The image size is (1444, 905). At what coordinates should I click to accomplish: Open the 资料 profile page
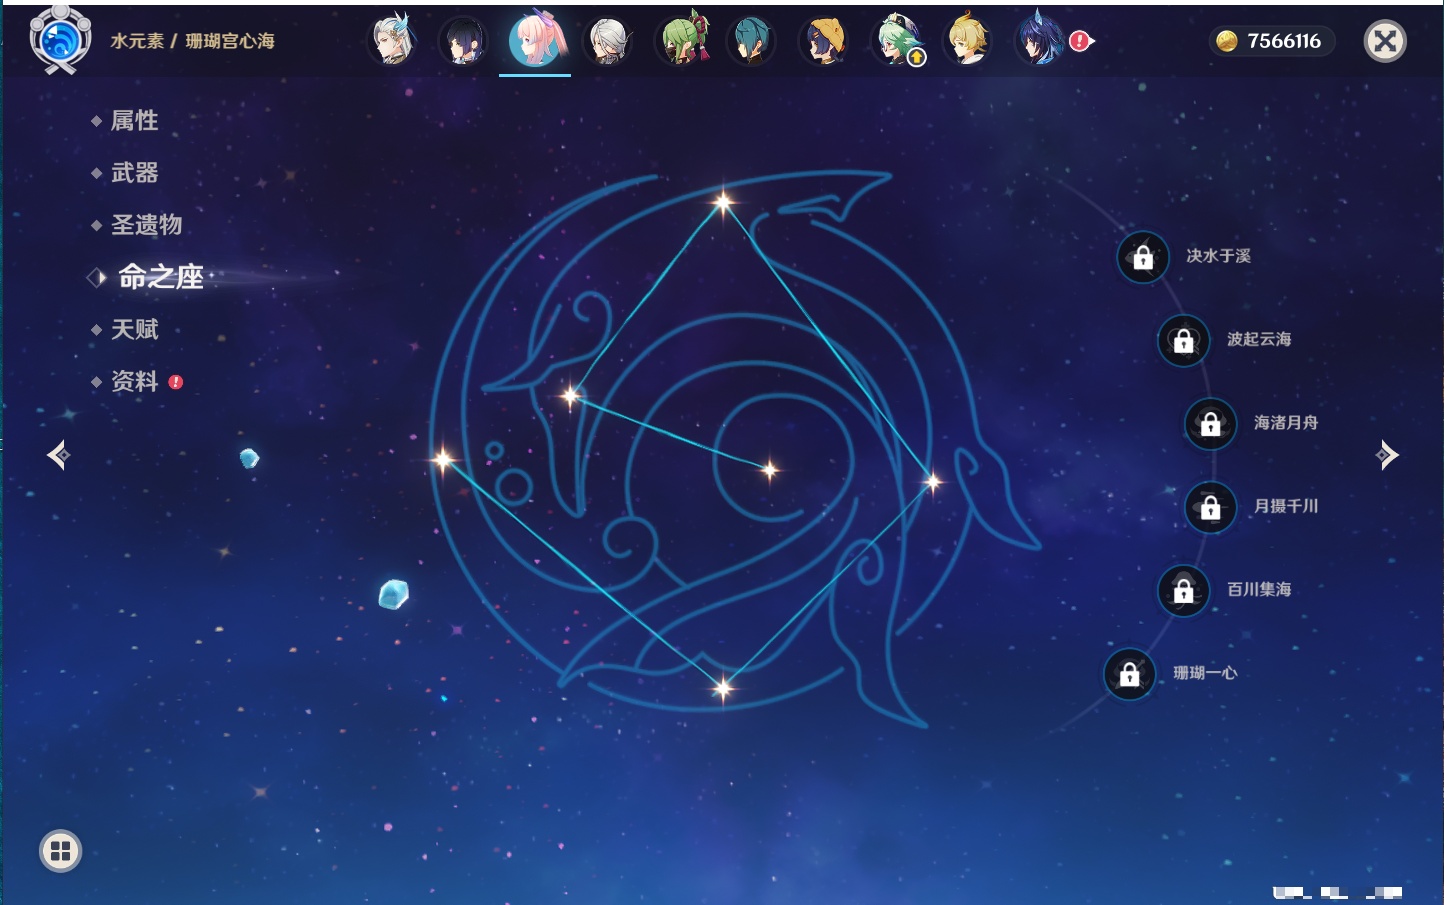click(x=134, y=381)
